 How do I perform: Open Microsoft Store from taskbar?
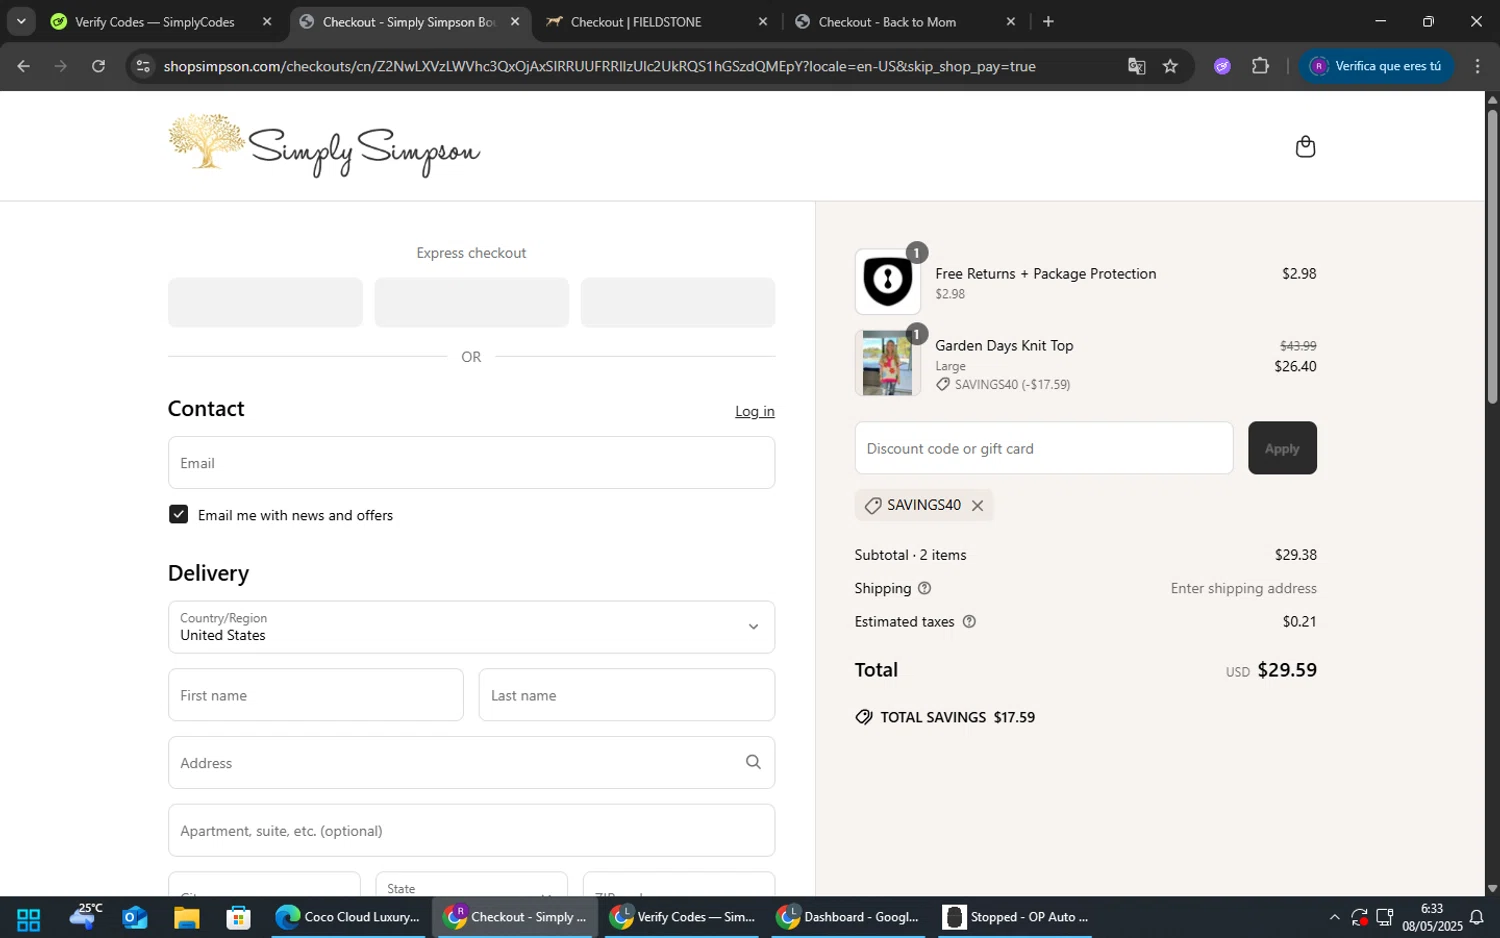coord(238,918)
